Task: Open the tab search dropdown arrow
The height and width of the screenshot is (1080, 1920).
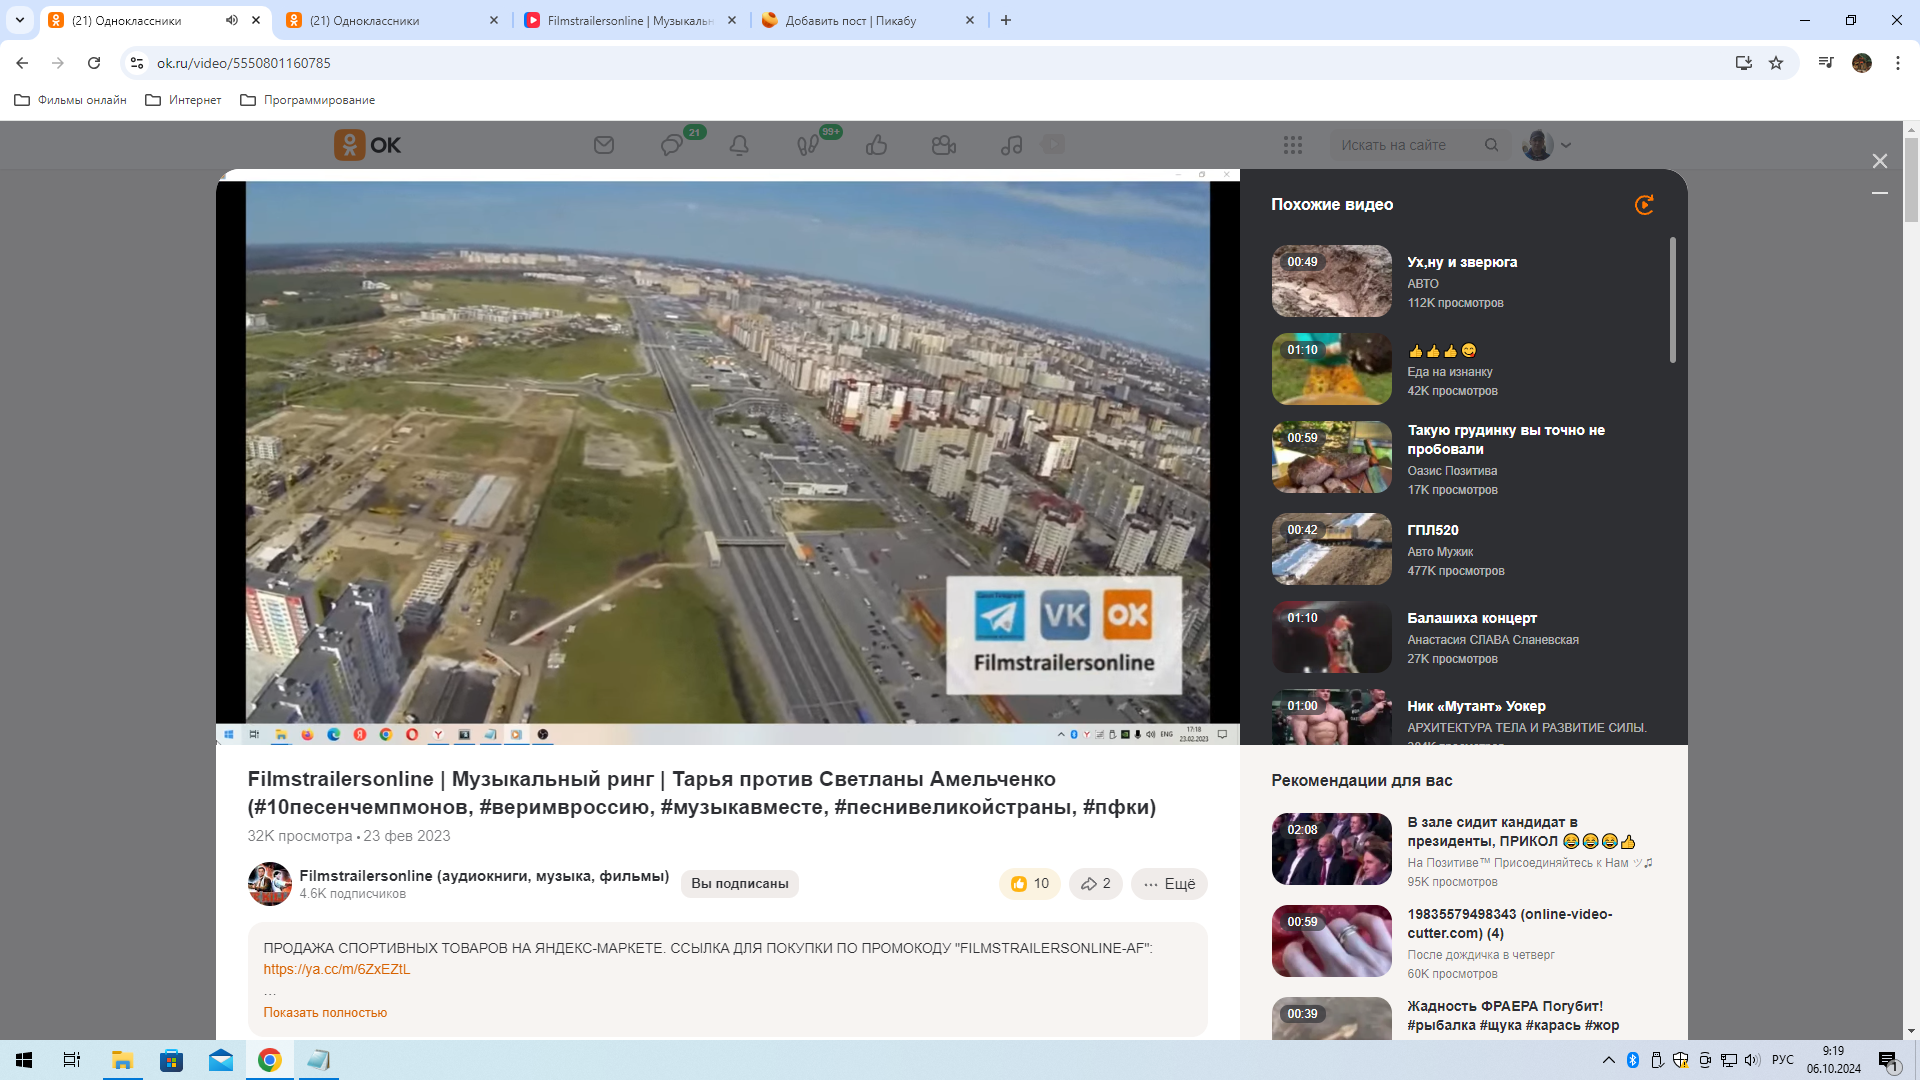Action: click(19, 20)
